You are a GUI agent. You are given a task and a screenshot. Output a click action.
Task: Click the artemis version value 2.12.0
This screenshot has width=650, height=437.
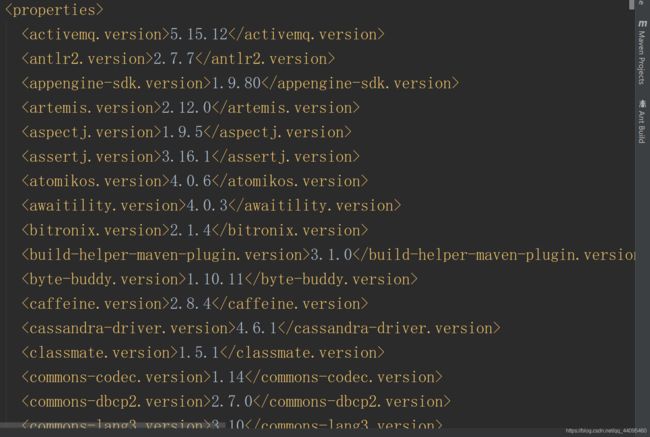point(187,108)
